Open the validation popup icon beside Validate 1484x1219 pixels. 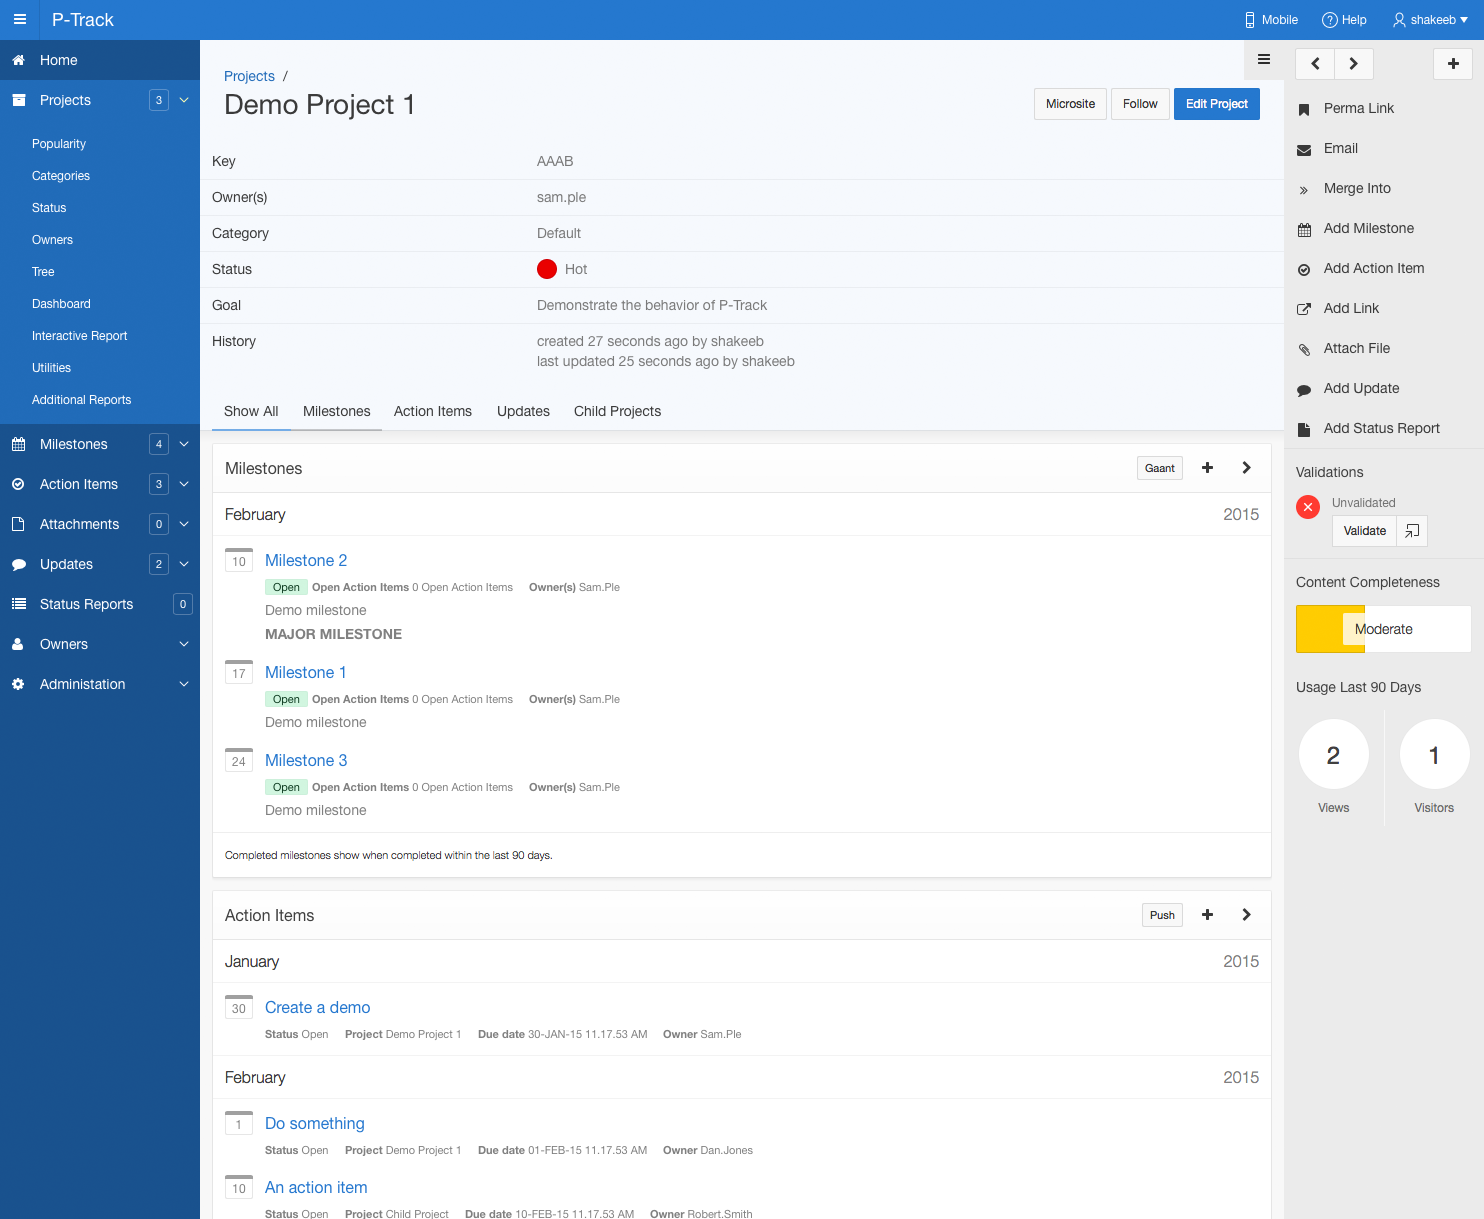point(1412,531)
